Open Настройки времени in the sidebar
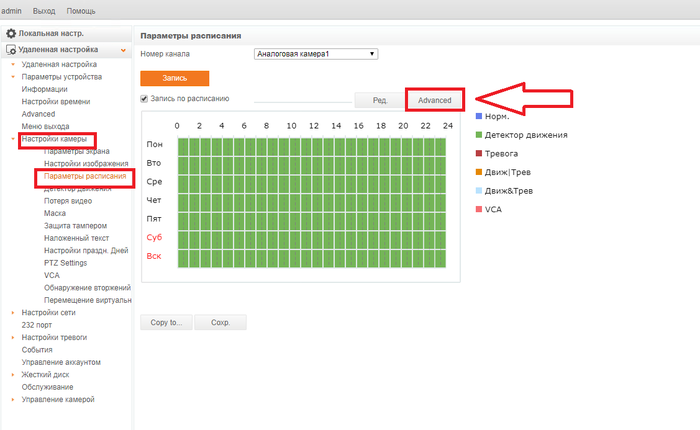The width and height of the screenshot is (700, 430). (x=56, y=102)
